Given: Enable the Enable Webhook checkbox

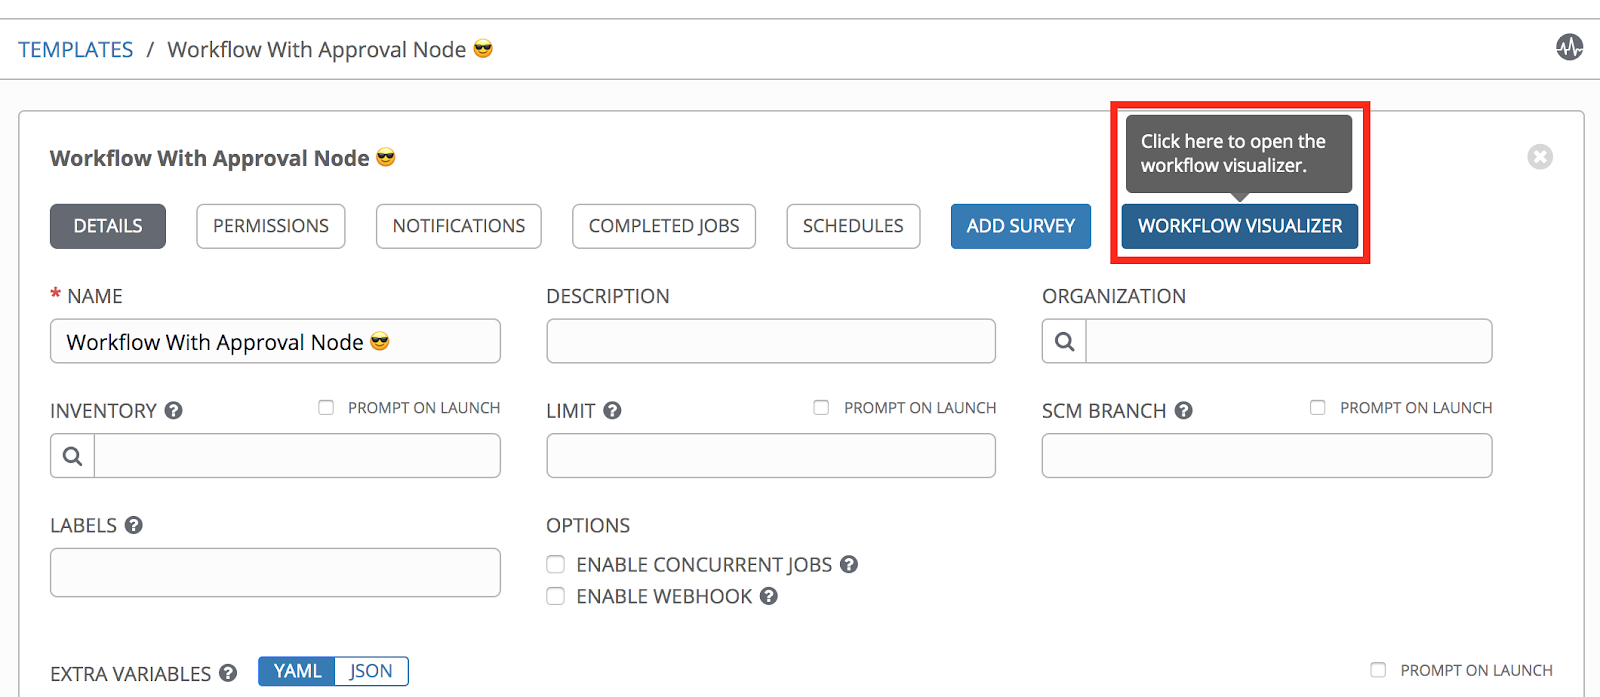Looking at the screenshot, I should pyautogui.click(x=555, y=596).
